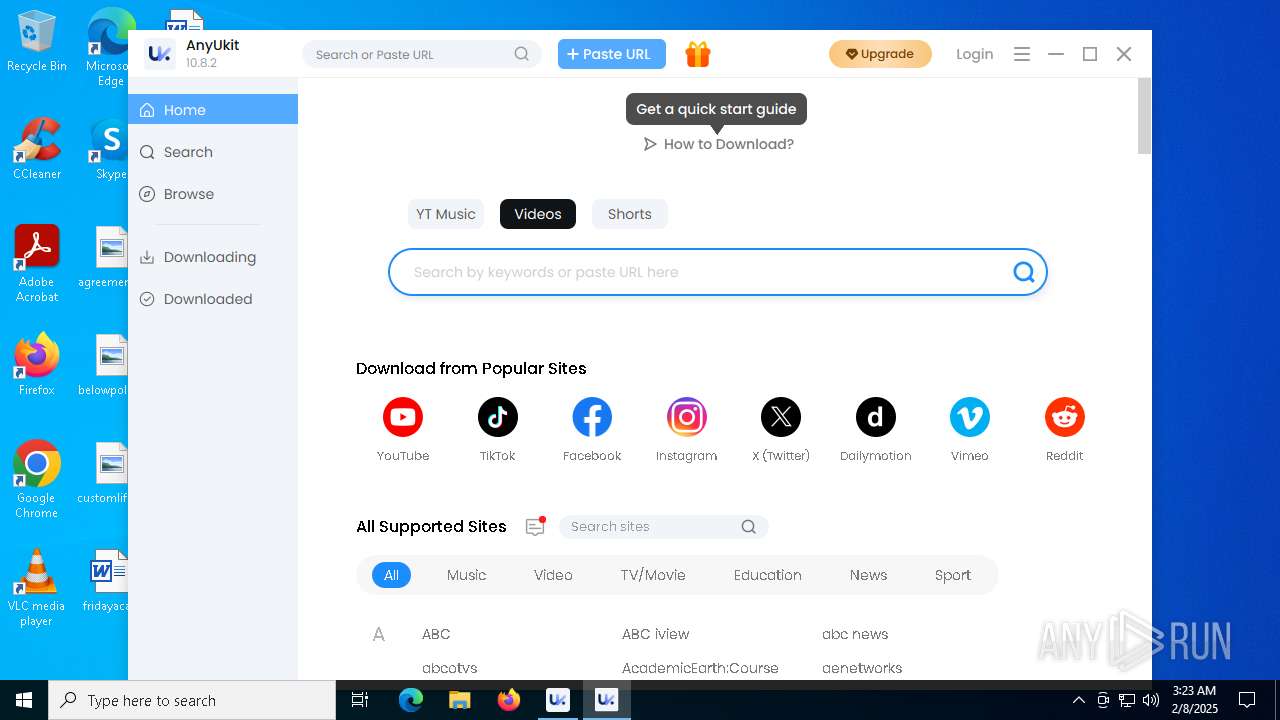Click the abcotvs site link
Screen dimensions: 1280x720
[450, 668]
